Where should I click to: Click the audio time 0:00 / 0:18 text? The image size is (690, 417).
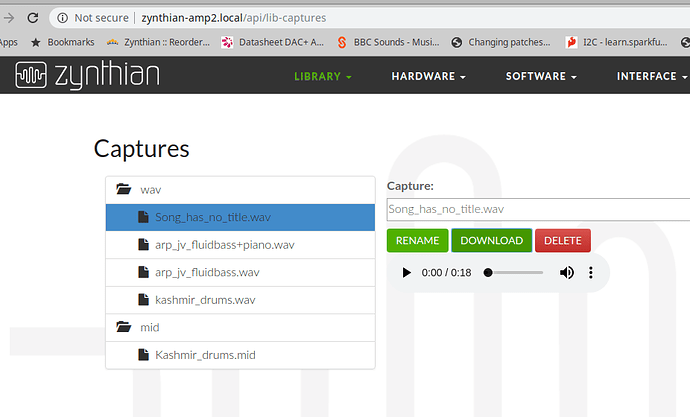[x=446, y=273]
